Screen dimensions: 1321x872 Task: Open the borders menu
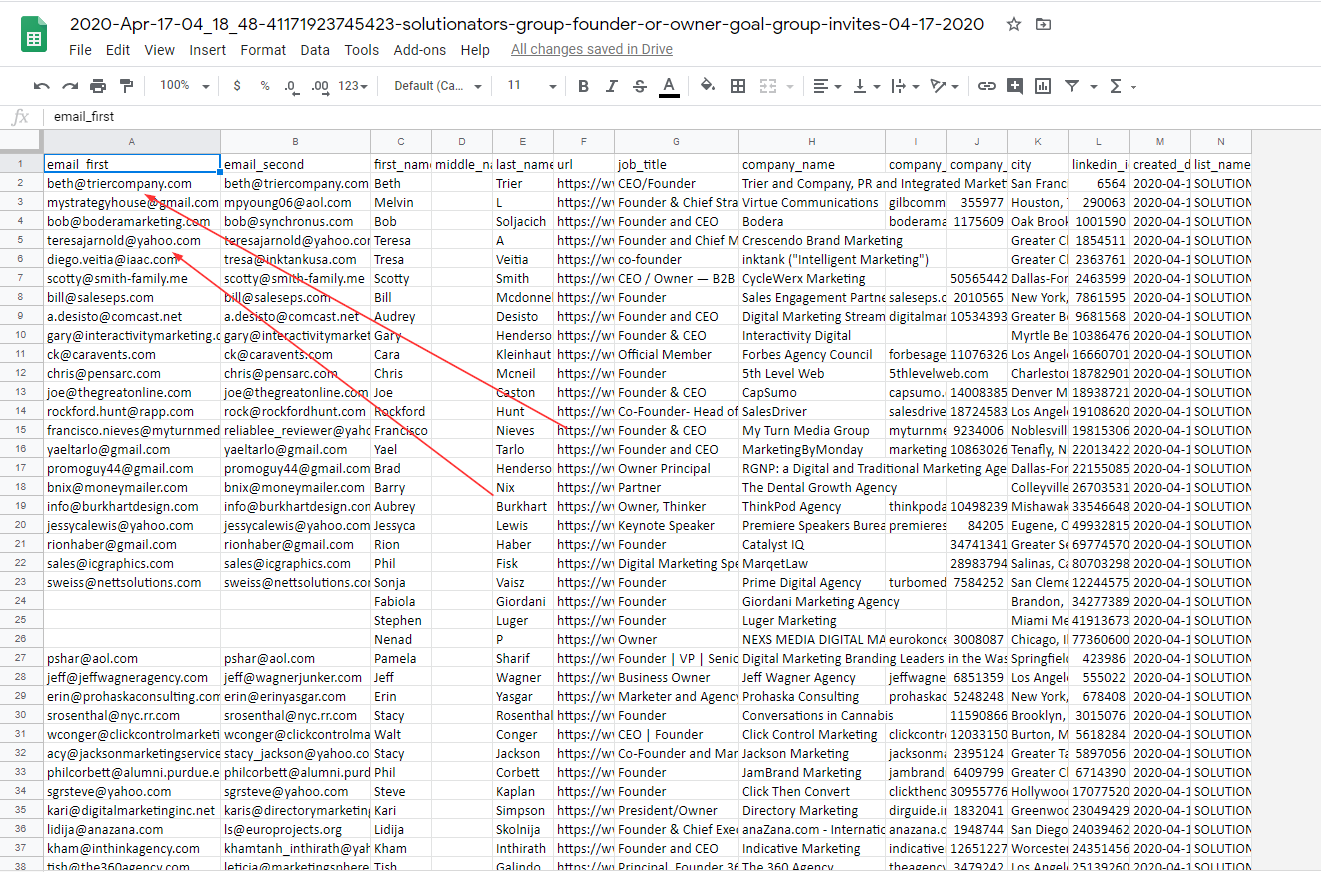click(738, 86)
